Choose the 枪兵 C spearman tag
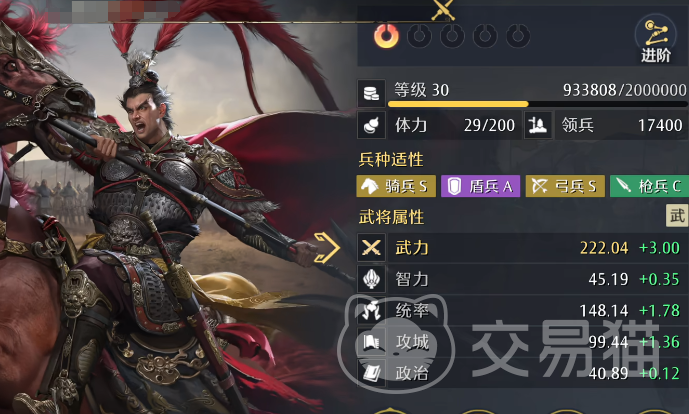This screenshot has width=689, height=414. [x=649, y=186]
